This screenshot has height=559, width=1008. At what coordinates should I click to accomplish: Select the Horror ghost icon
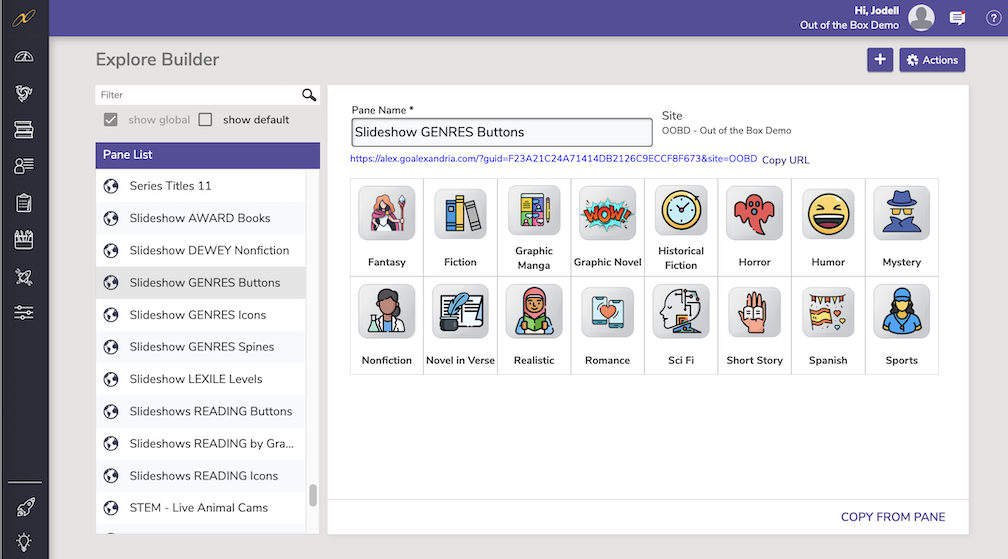(x=754, y=212)
